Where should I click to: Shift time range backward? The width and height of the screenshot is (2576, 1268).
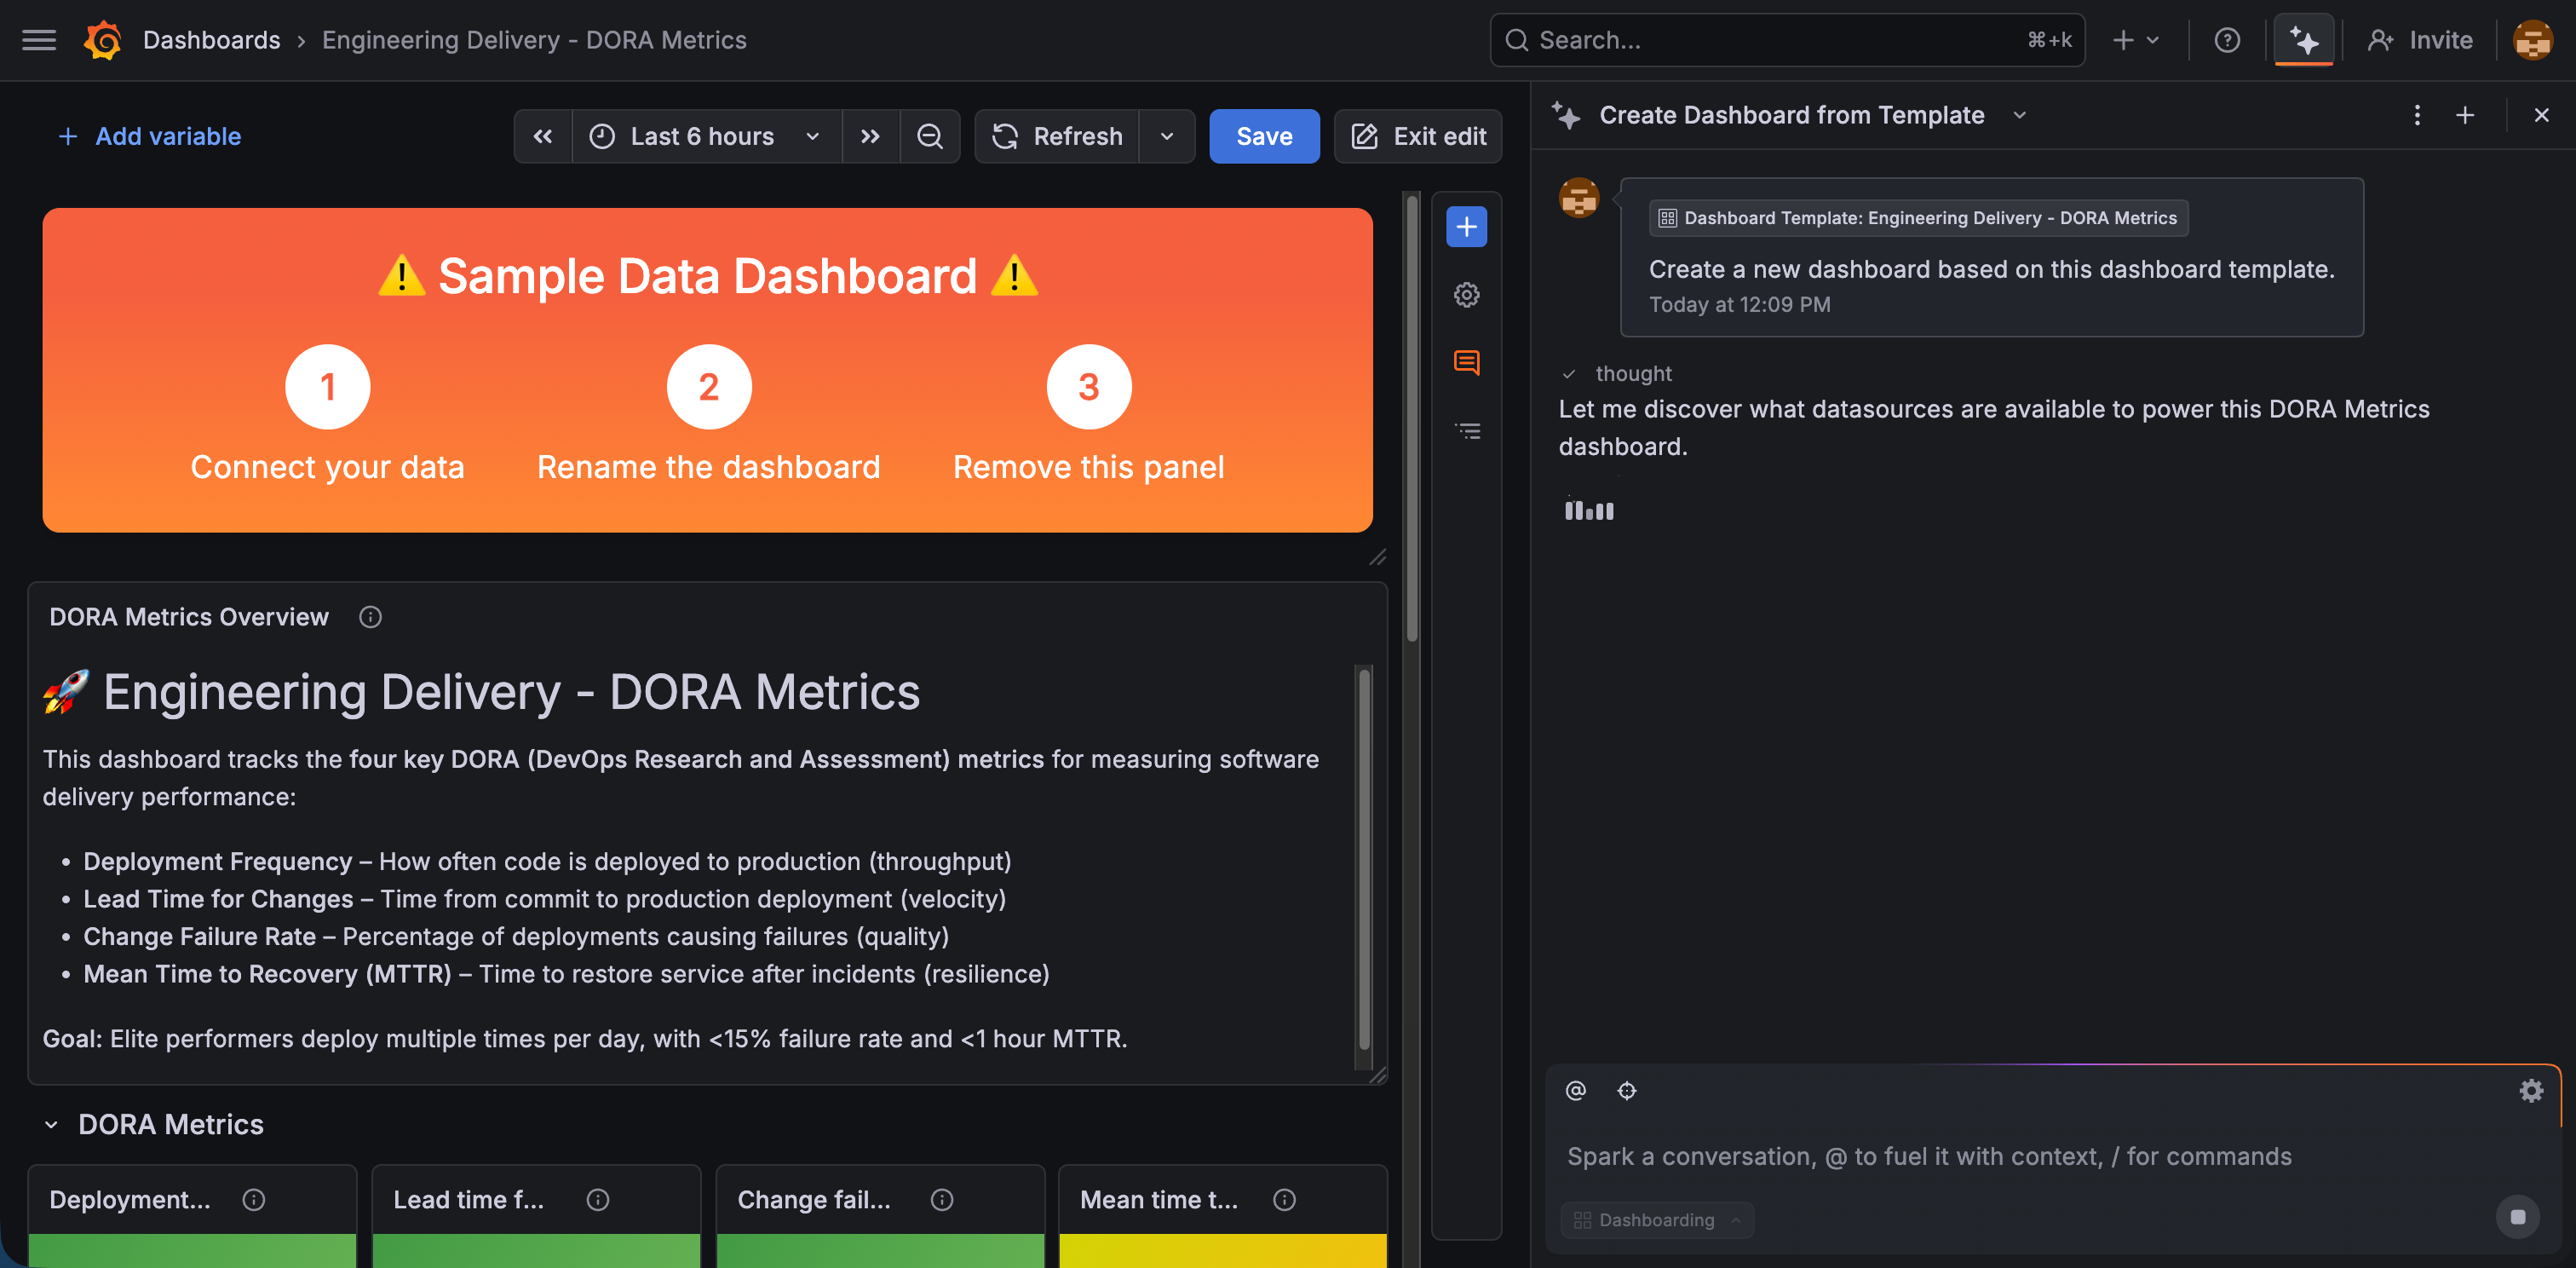543,136
